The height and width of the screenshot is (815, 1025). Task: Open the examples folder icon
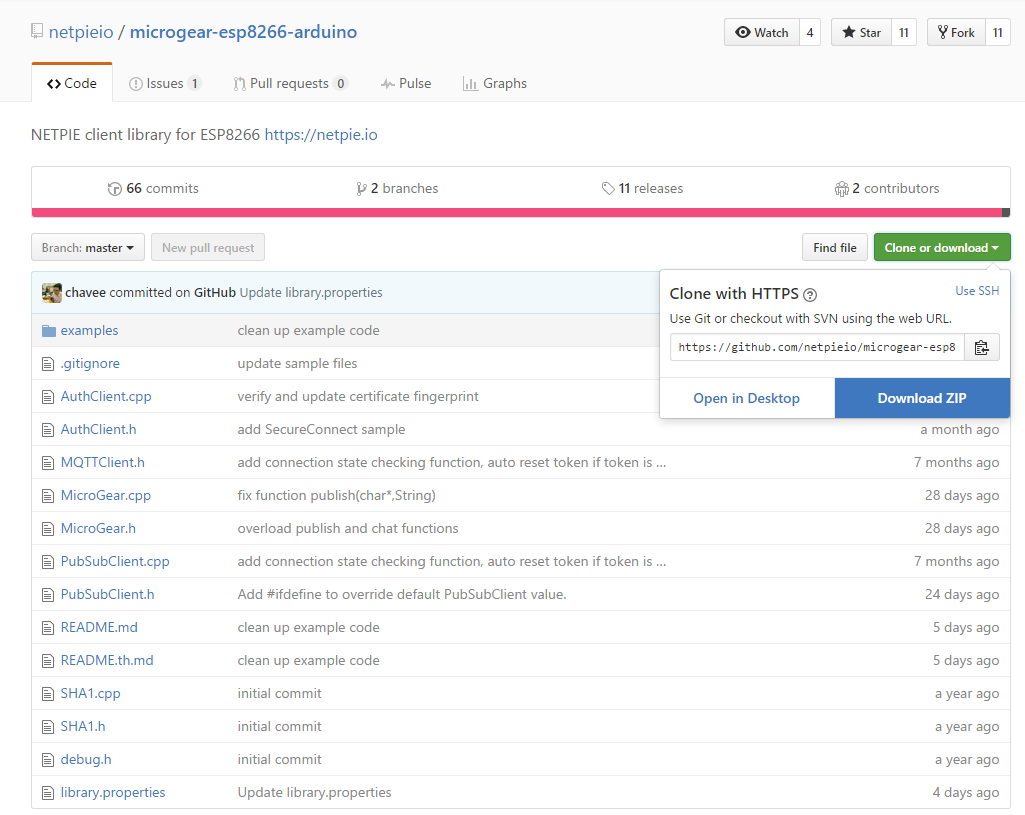click(x=51, y=329)
